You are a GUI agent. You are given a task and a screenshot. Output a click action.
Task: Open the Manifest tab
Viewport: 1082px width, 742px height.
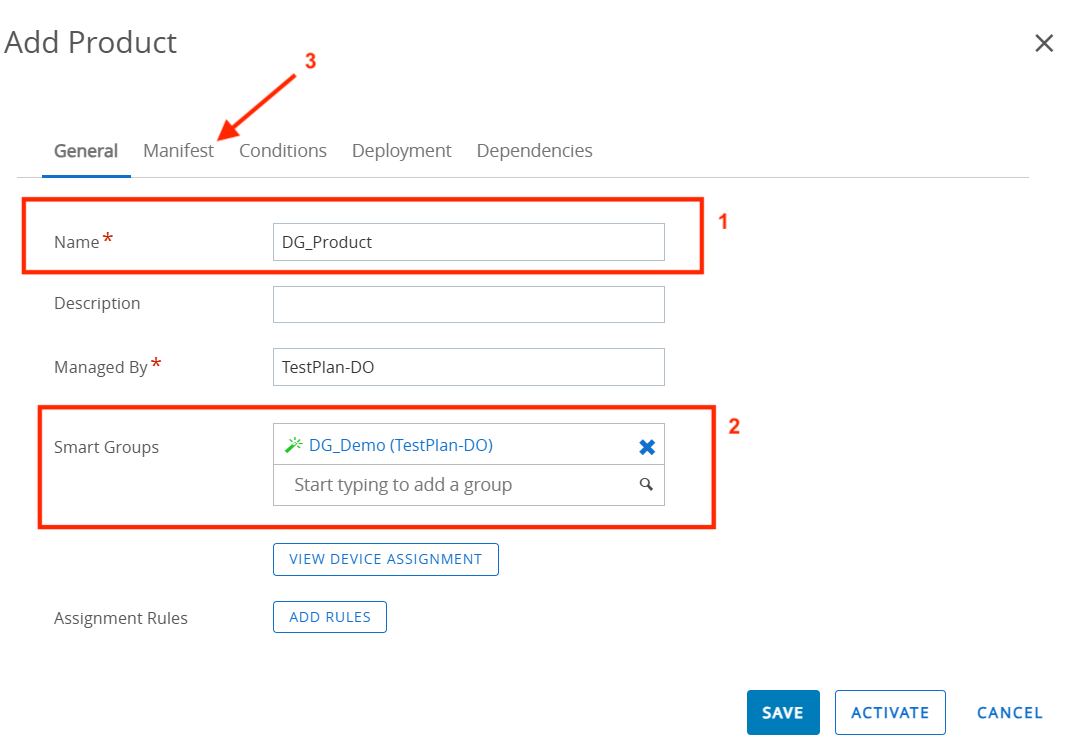(x=178, y=151)
